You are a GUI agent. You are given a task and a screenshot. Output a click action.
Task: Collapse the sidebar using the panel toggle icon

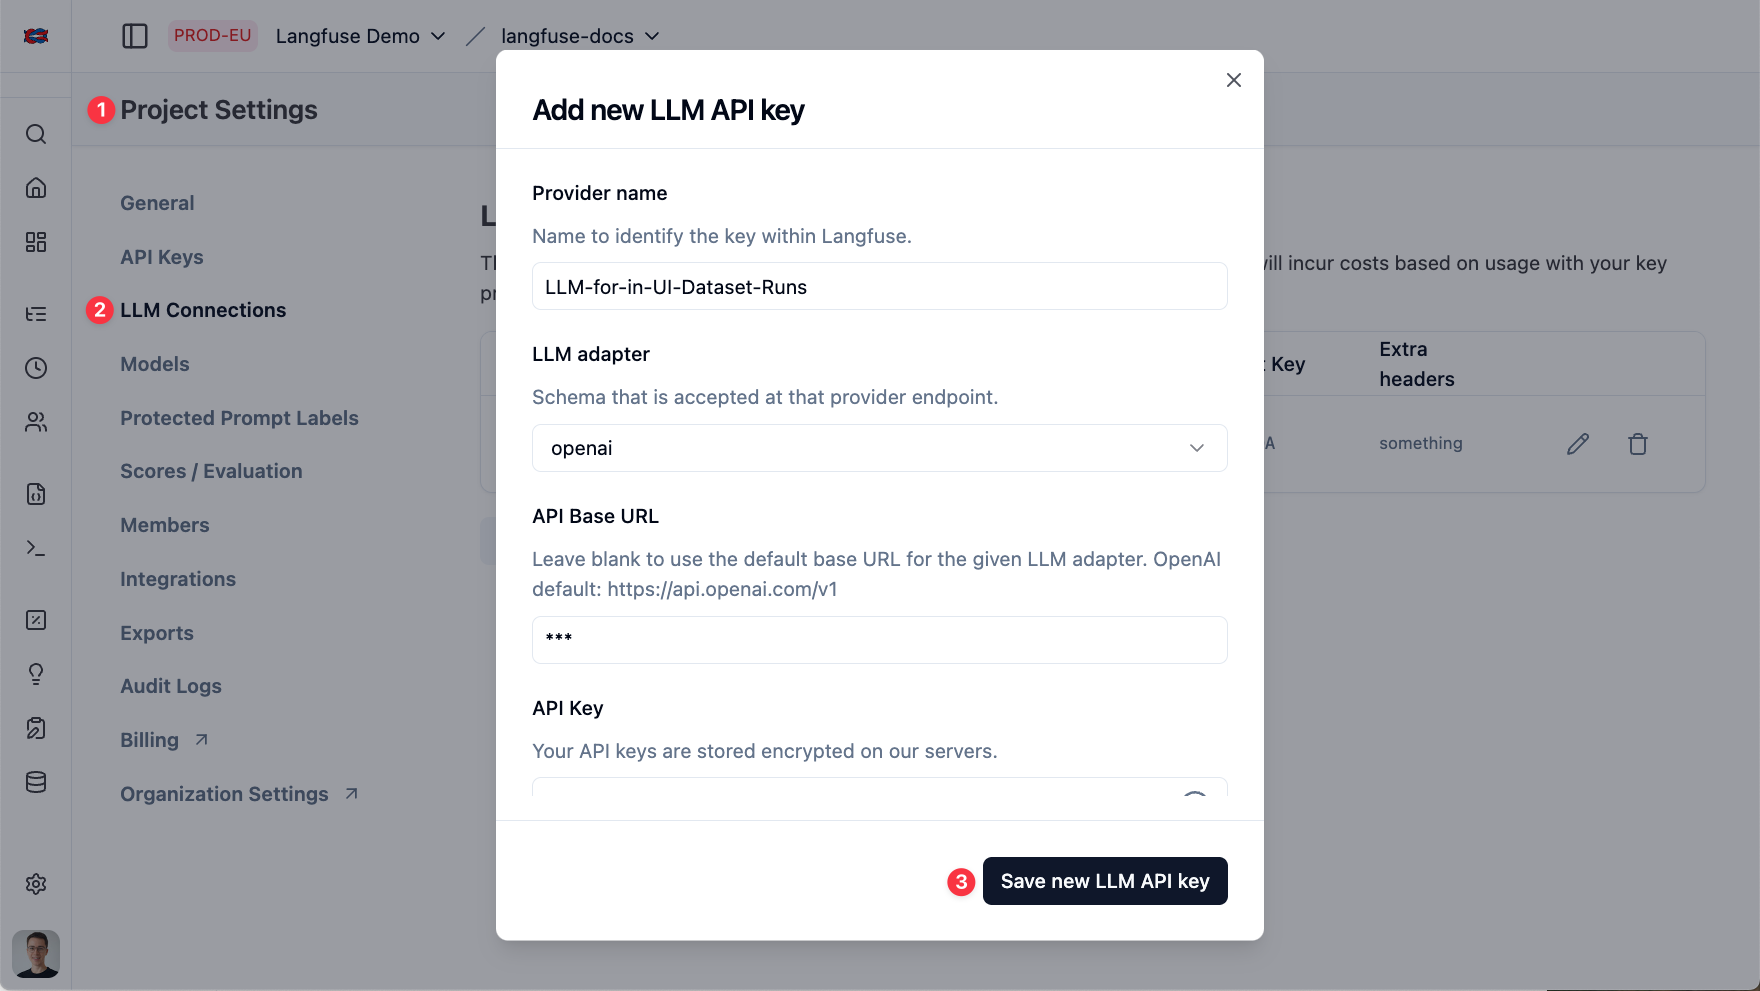(135, 35)
